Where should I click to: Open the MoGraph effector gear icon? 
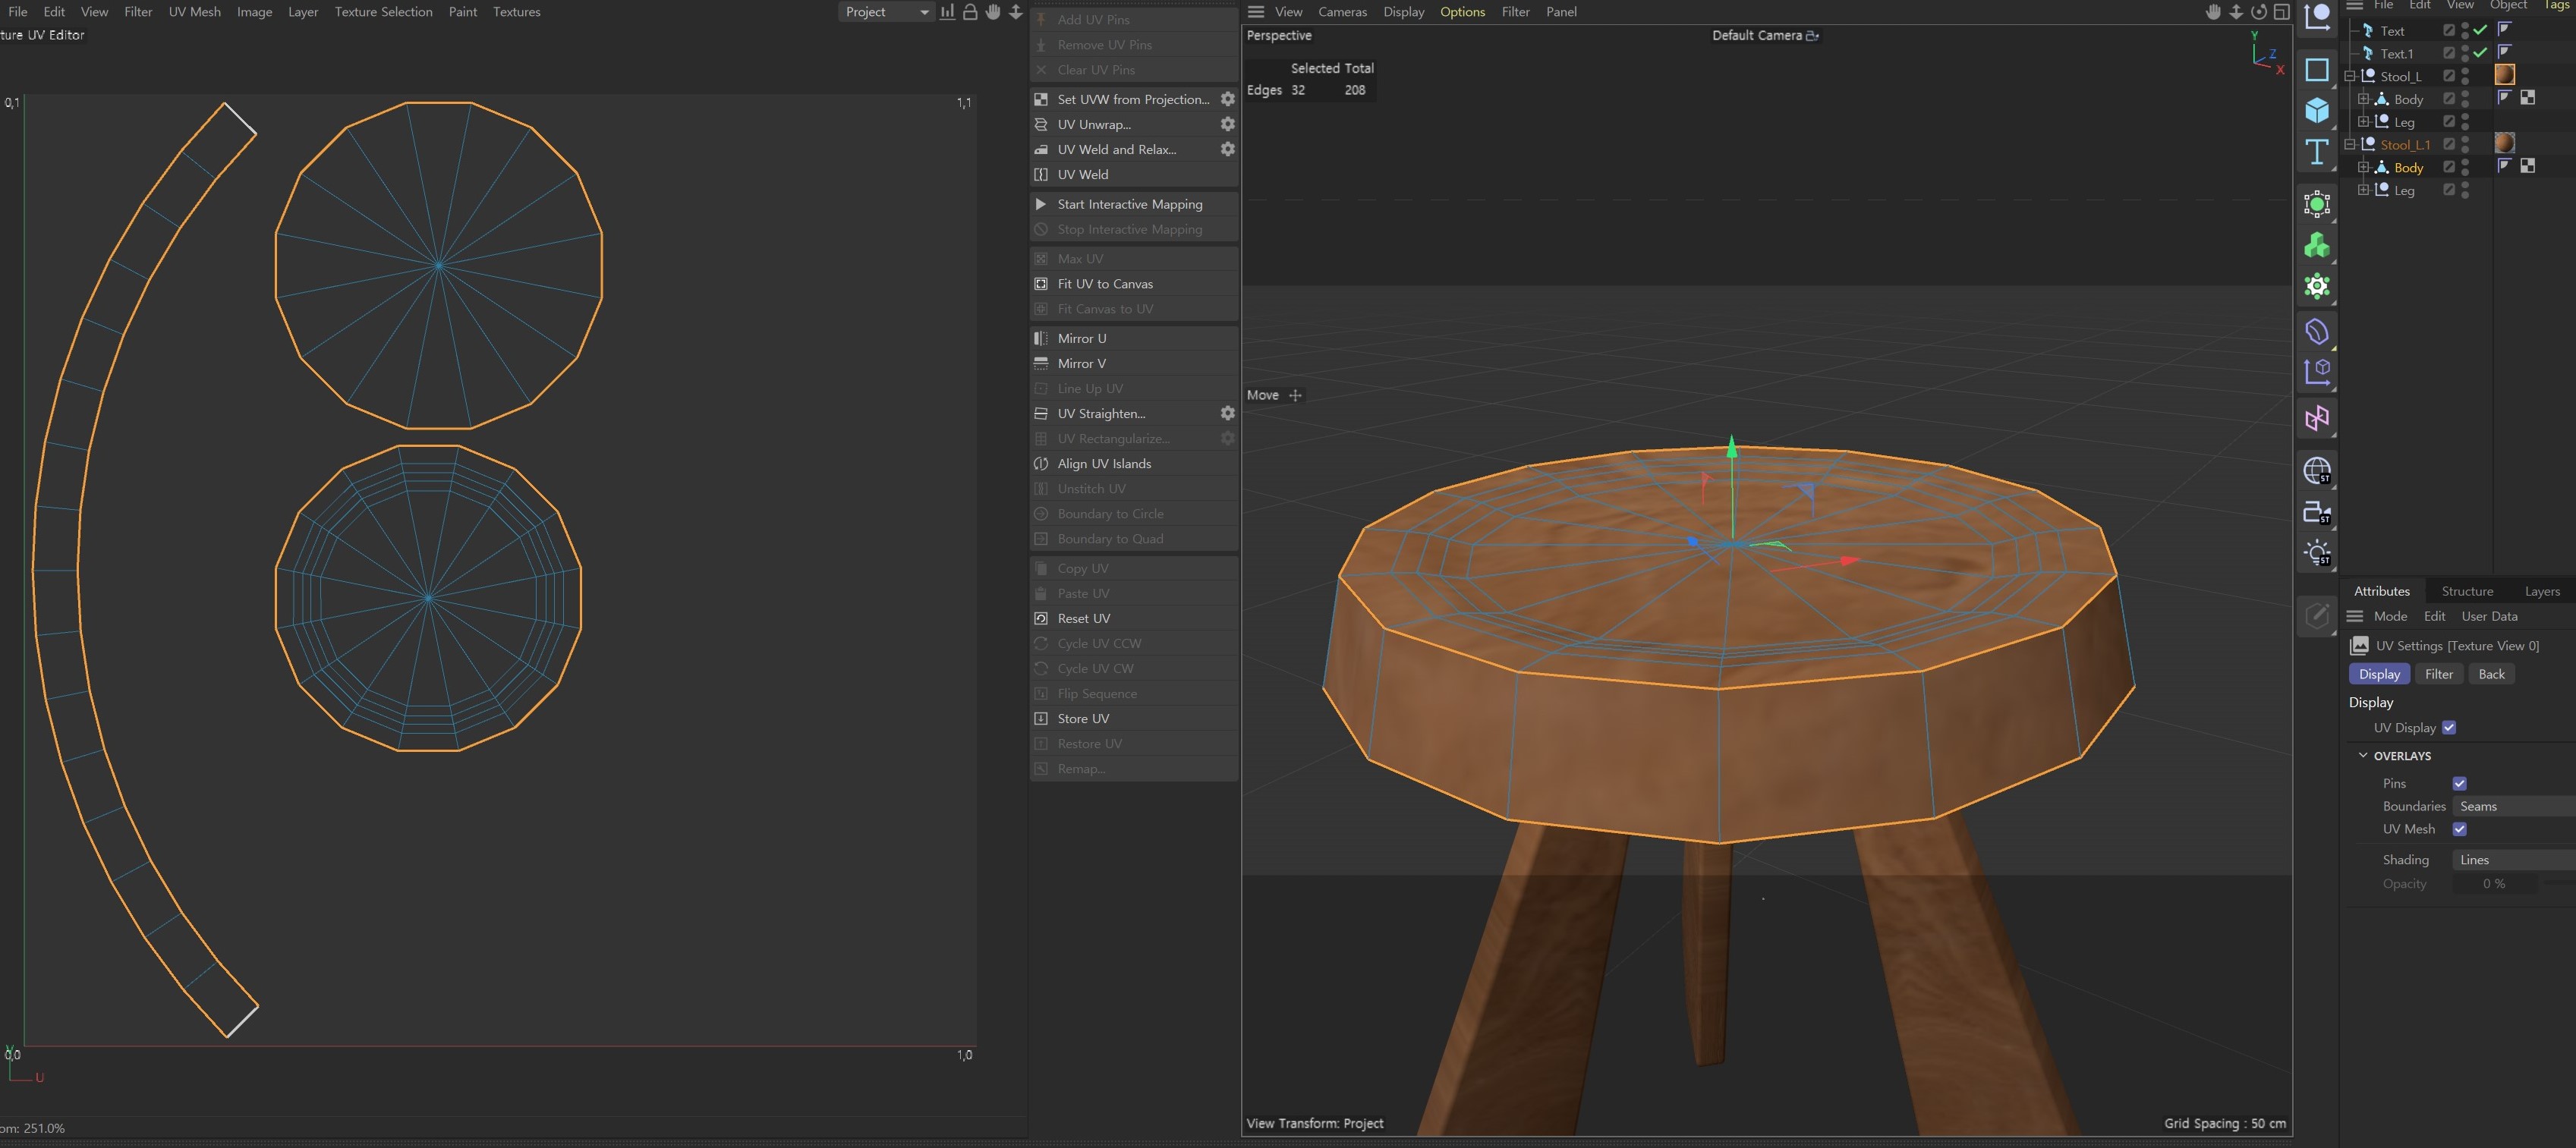[x=2316, y=286]
